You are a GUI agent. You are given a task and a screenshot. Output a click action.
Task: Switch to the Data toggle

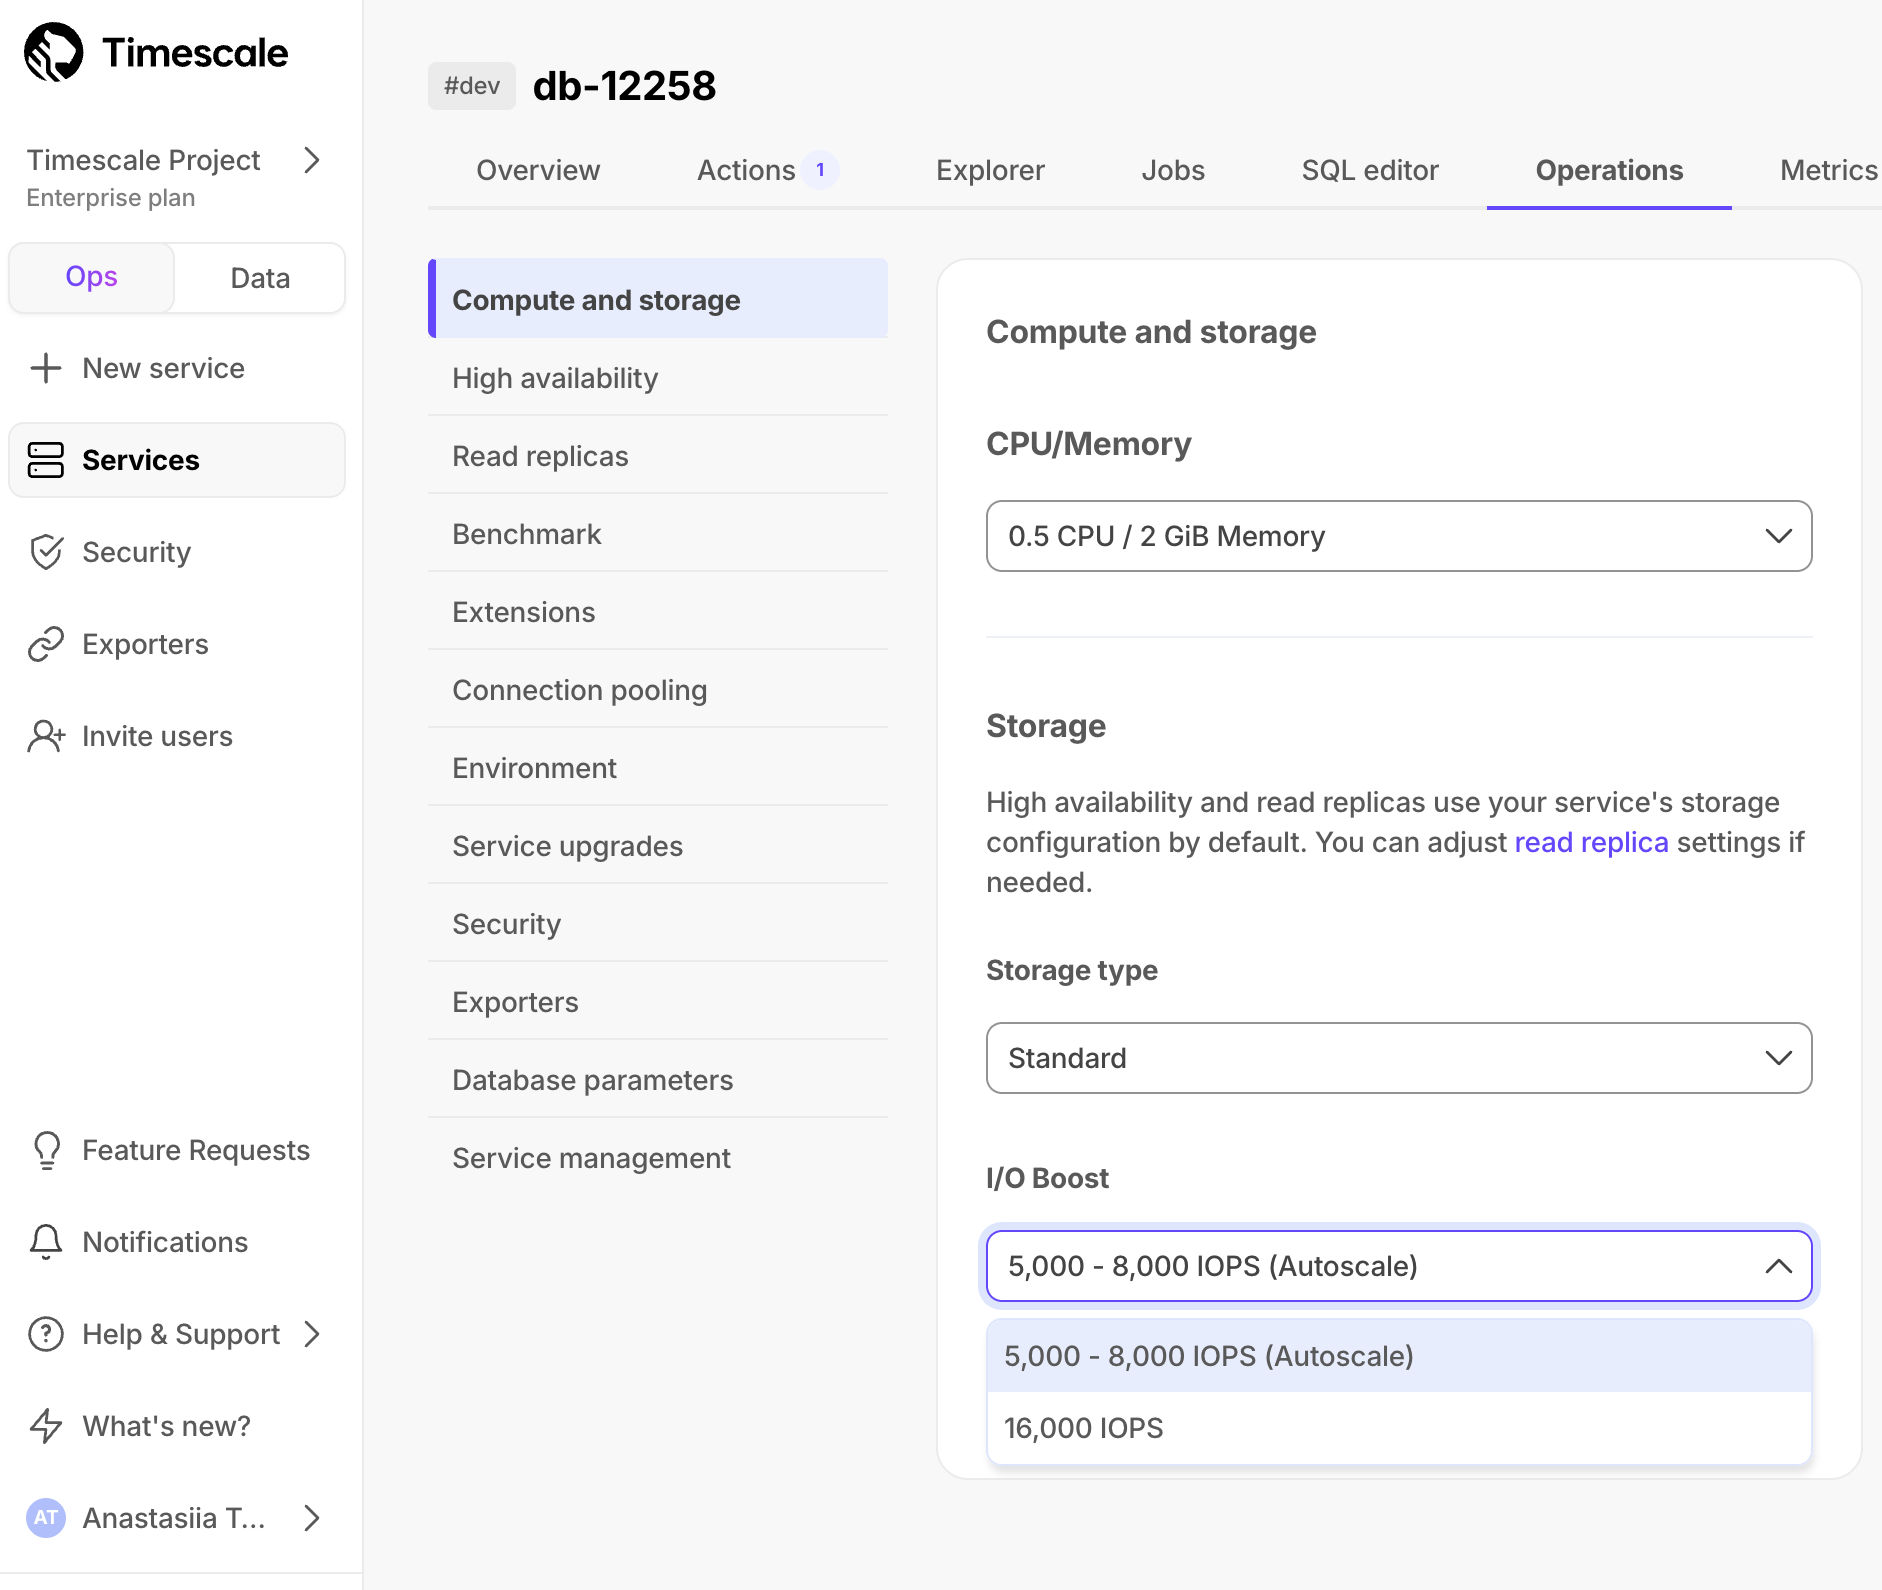click(260, 278)
